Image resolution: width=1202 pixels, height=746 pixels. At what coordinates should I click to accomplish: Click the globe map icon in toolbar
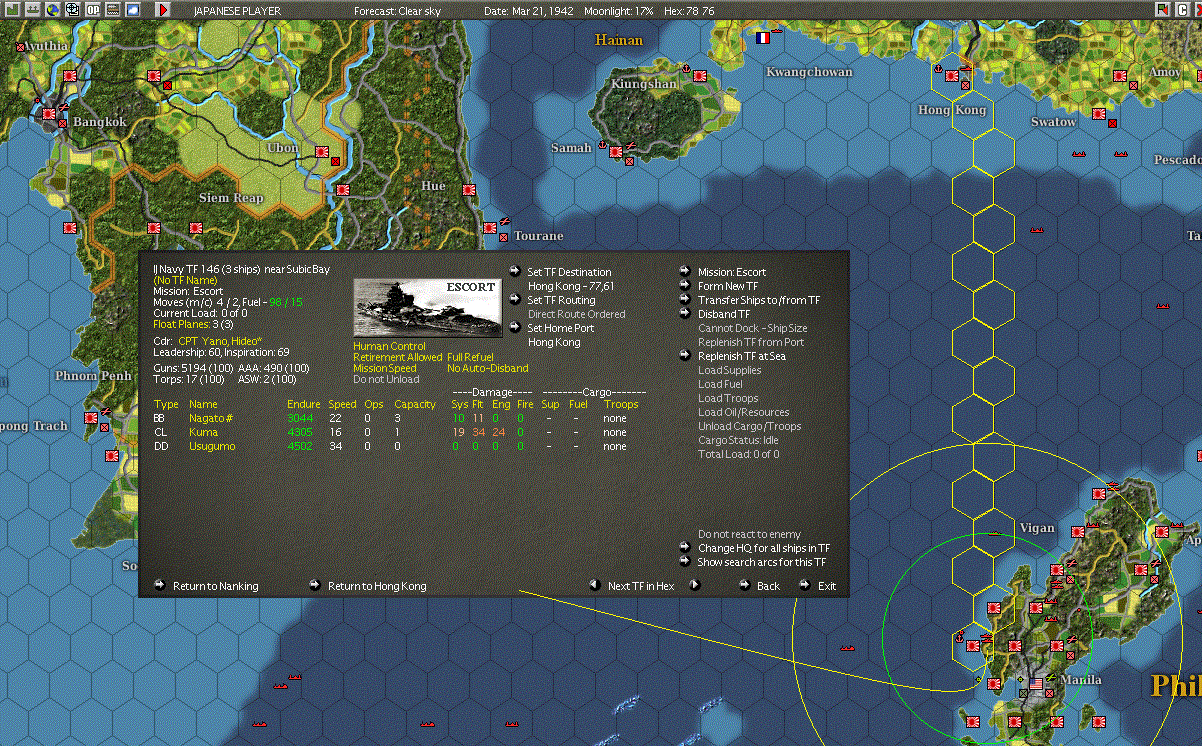52,10
